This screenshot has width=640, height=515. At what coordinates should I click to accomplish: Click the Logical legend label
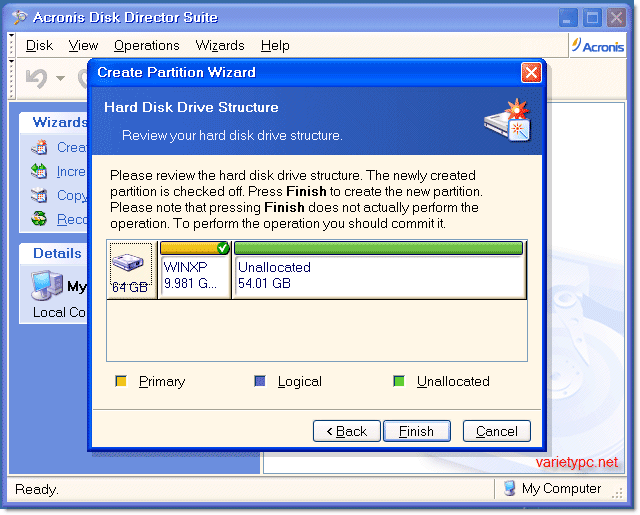(300, 381)
